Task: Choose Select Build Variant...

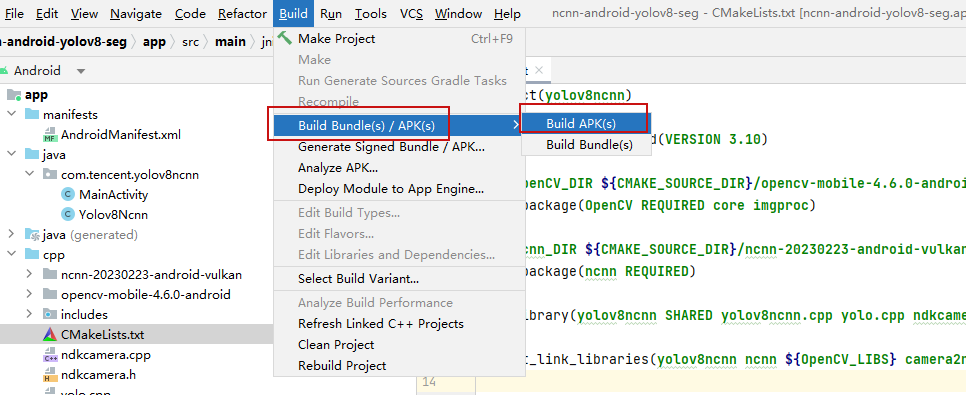Action: (399, 279)
